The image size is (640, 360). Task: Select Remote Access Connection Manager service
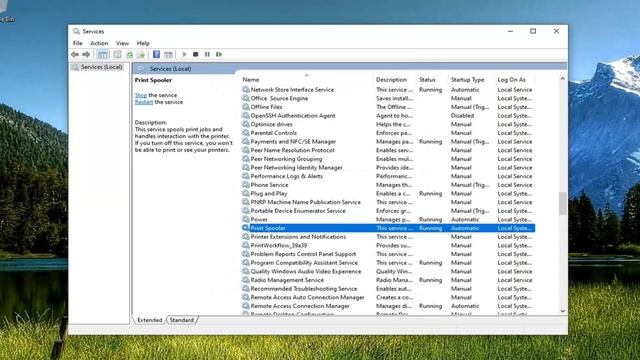click(388, 306)
